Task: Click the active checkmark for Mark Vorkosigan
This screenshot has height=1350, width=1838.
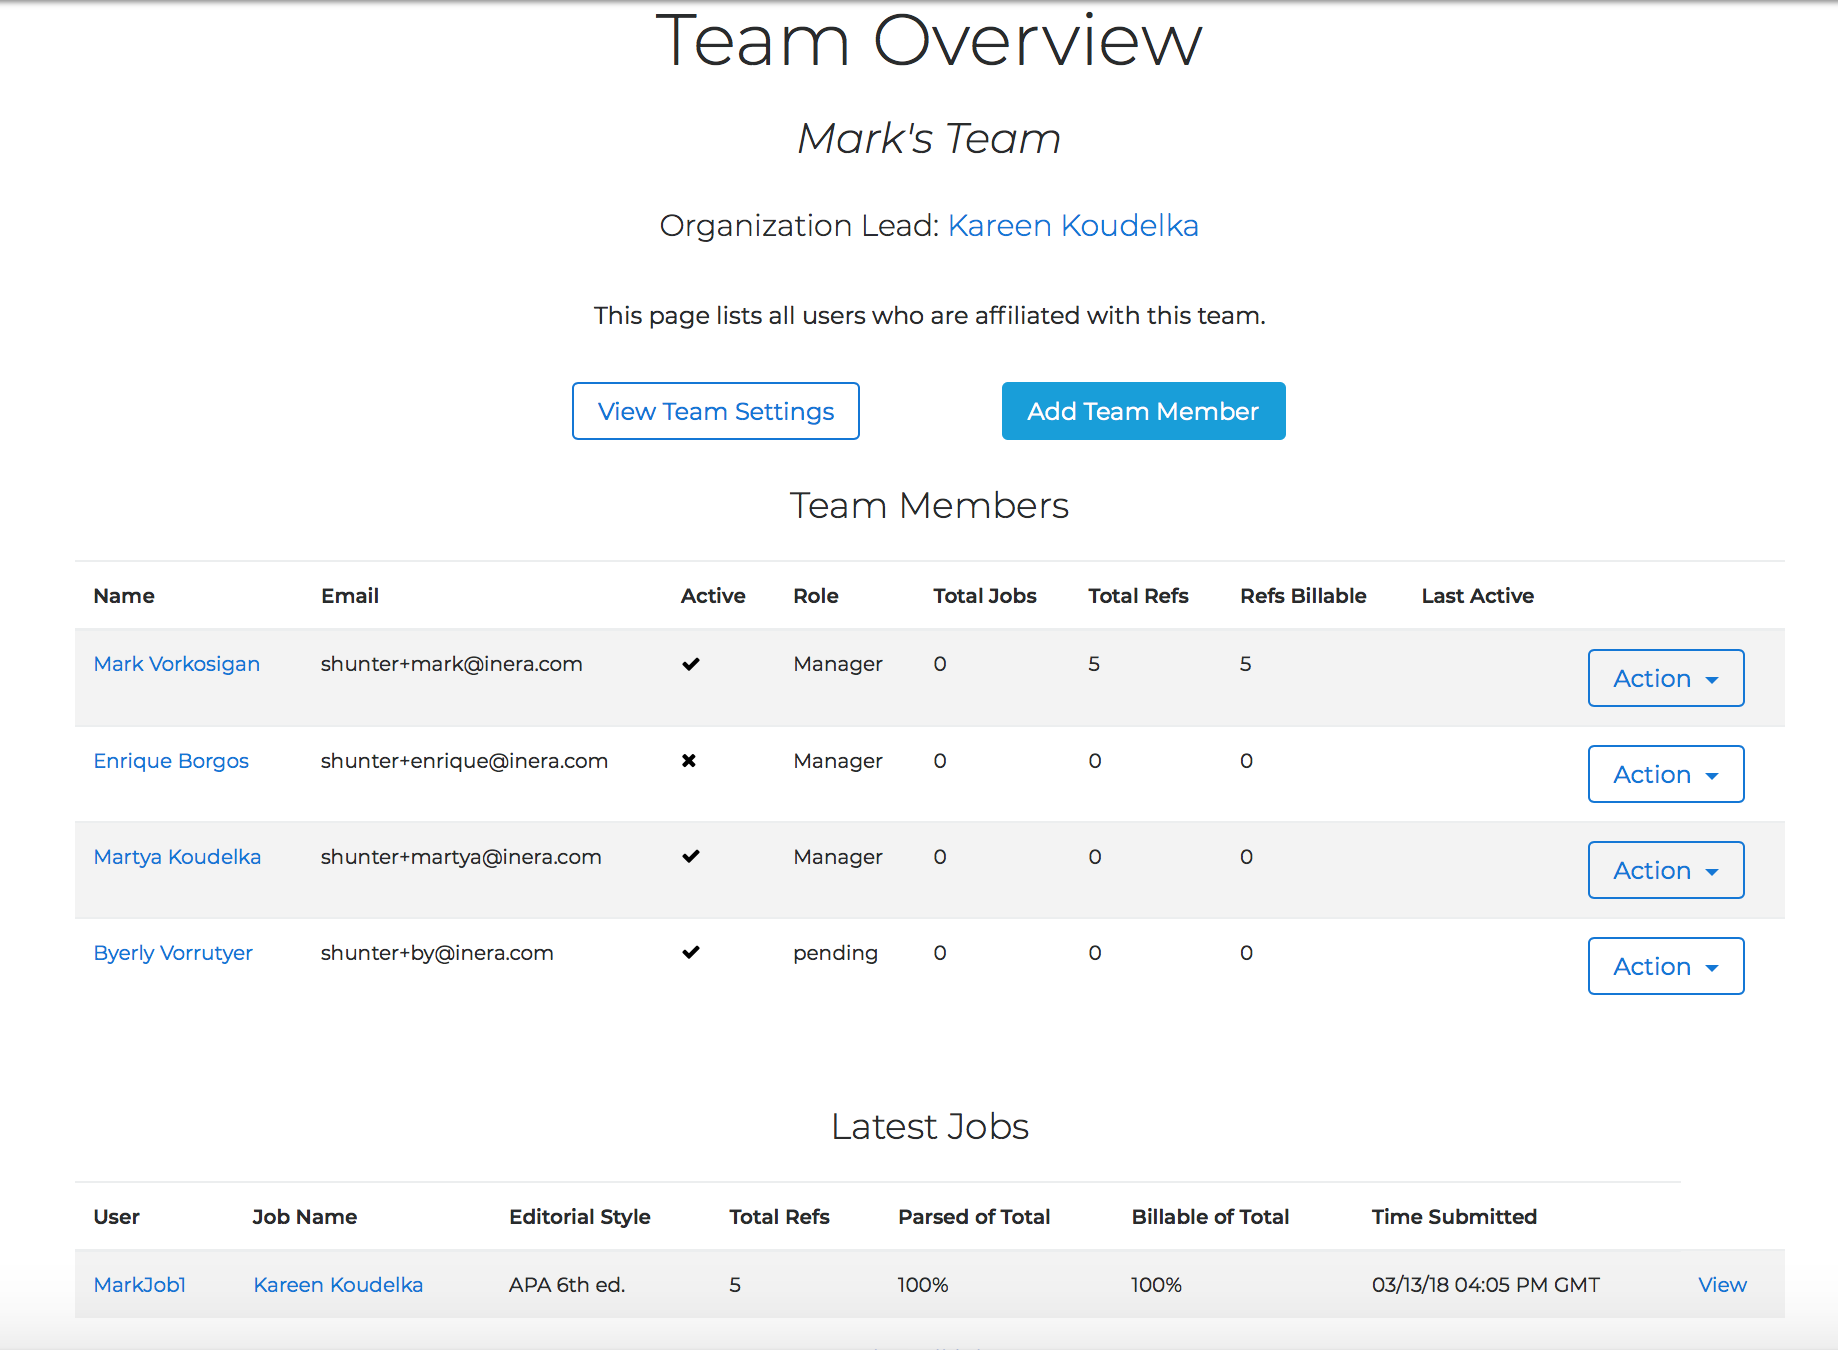Action: coord(690,664)
